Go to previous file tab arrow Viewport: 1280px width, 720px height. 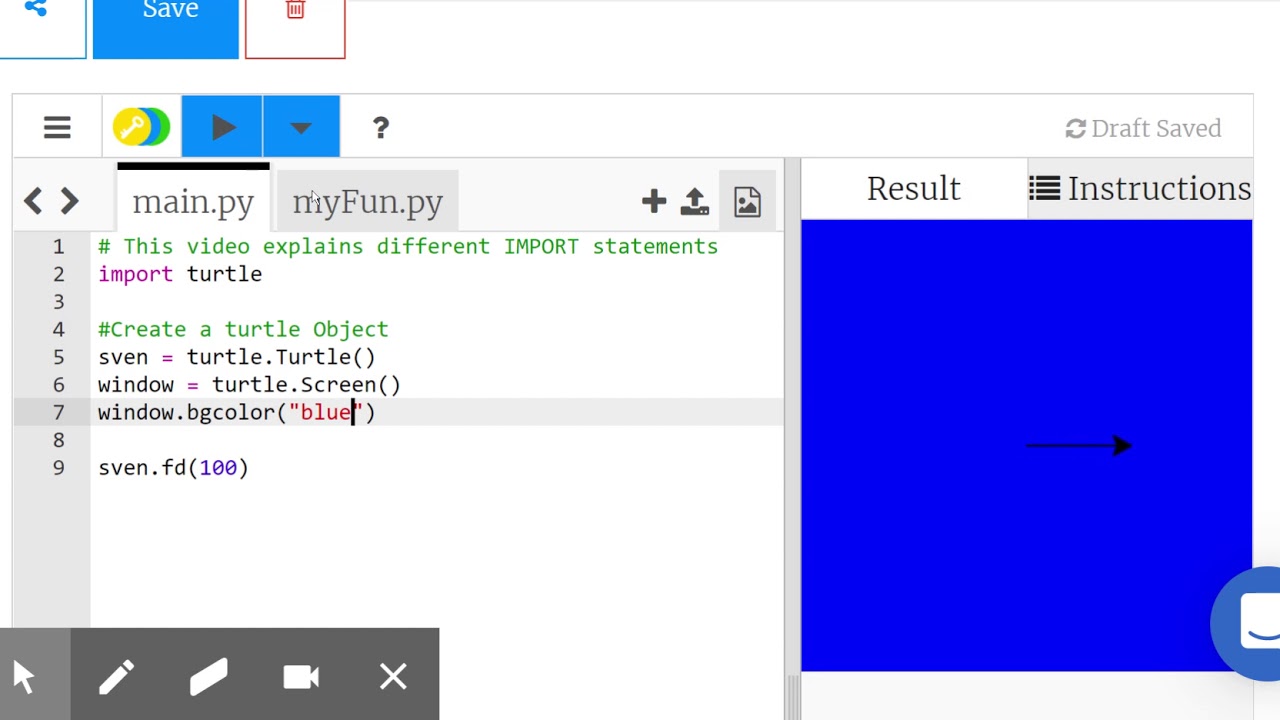pyautogui.click(x=33, y=201)
